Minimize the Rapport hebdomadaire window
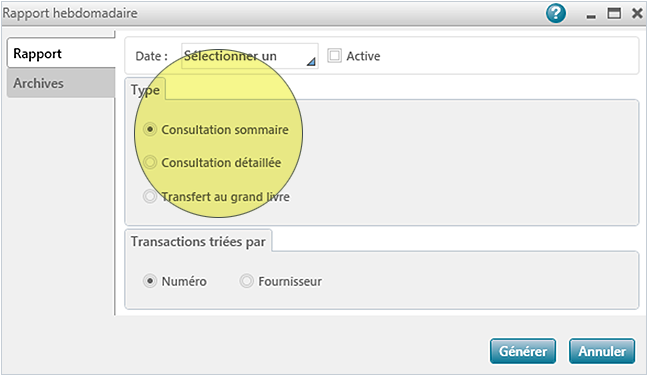The image size is (648, 376). [591, 16]
